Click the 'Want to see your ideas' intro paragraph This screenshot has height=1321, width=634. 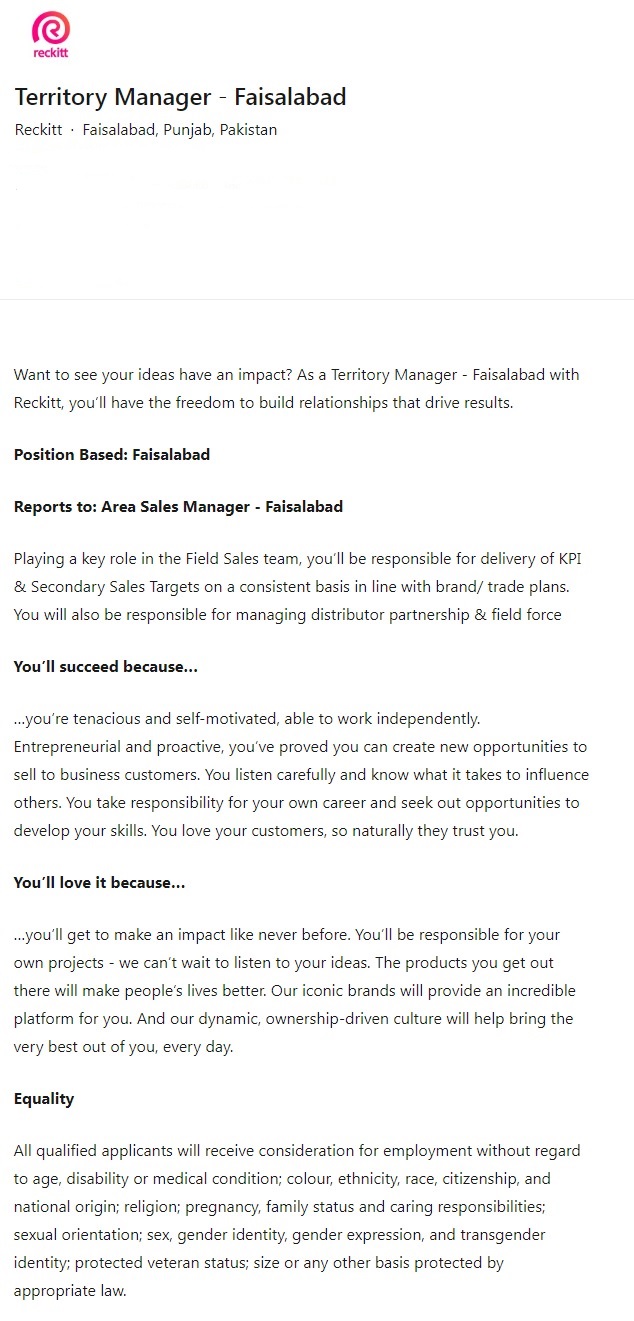tap(296, 388)
